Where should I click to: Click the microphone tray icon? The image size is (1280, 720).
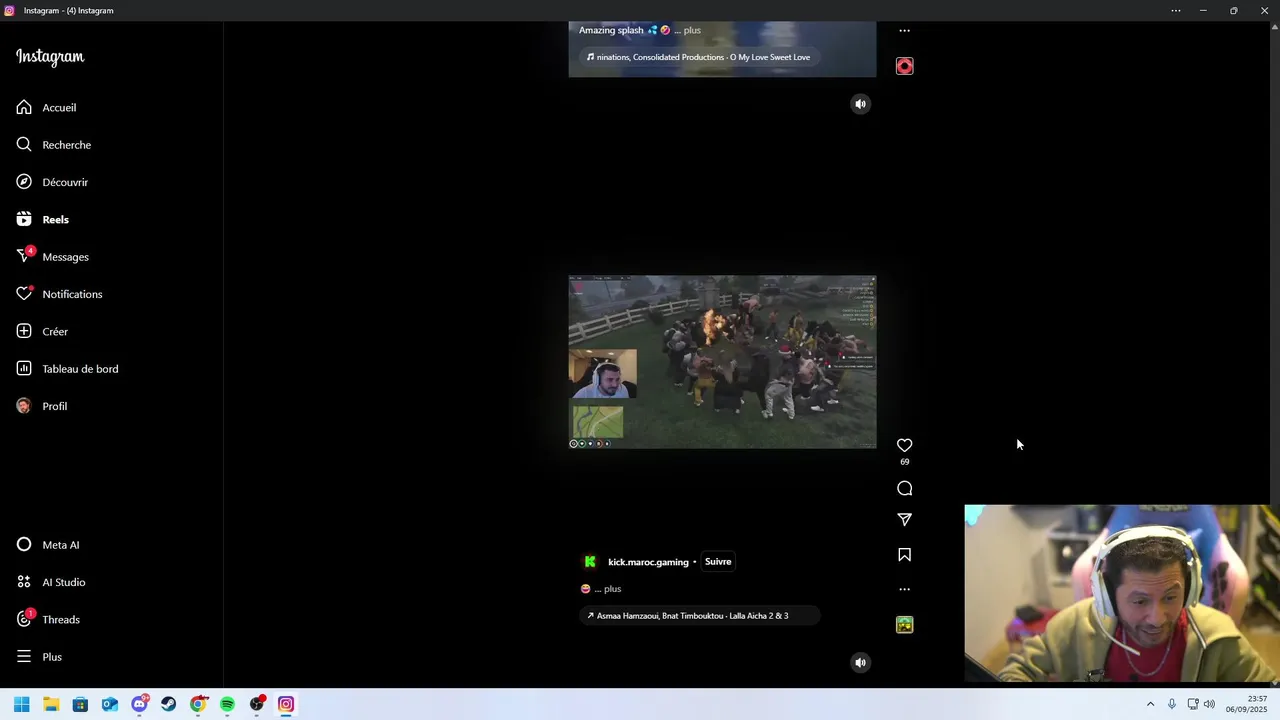click(x=1172, y=704)
